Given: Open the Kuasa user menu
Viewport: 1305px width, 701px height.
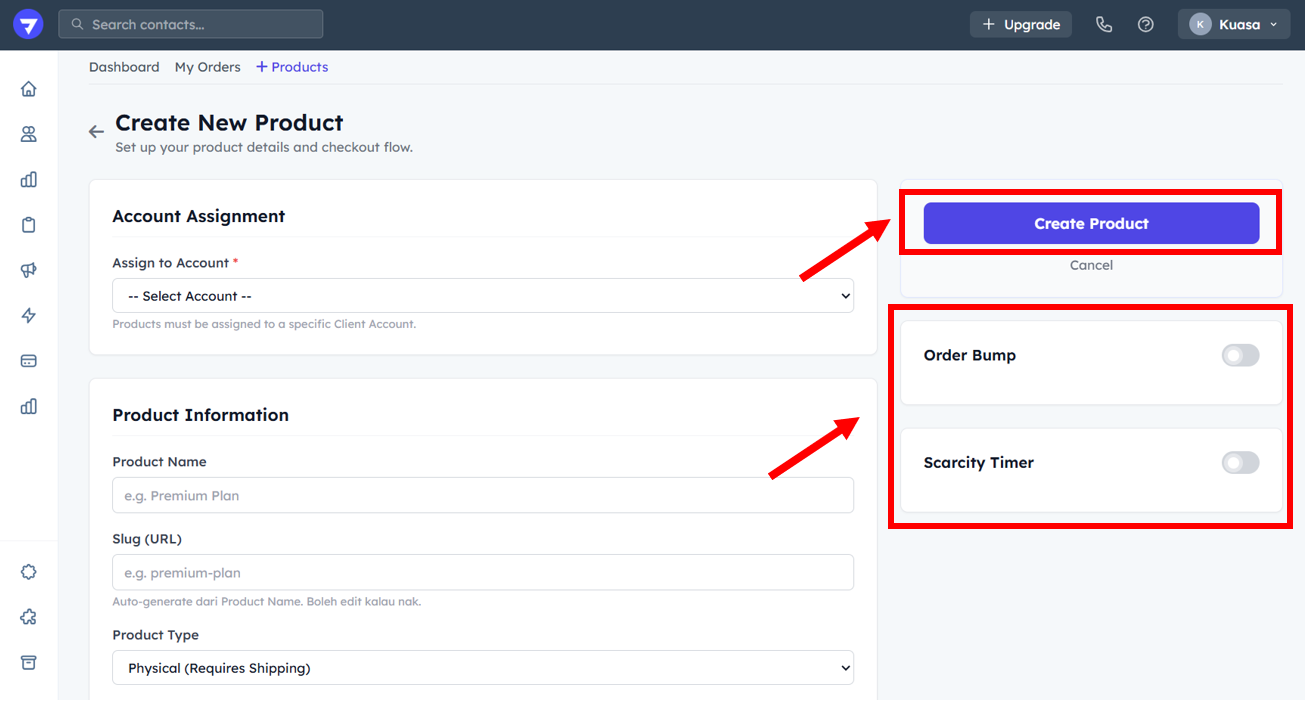Looking at the screenshot, I should pyautogui.click(x=1233, y=25).
